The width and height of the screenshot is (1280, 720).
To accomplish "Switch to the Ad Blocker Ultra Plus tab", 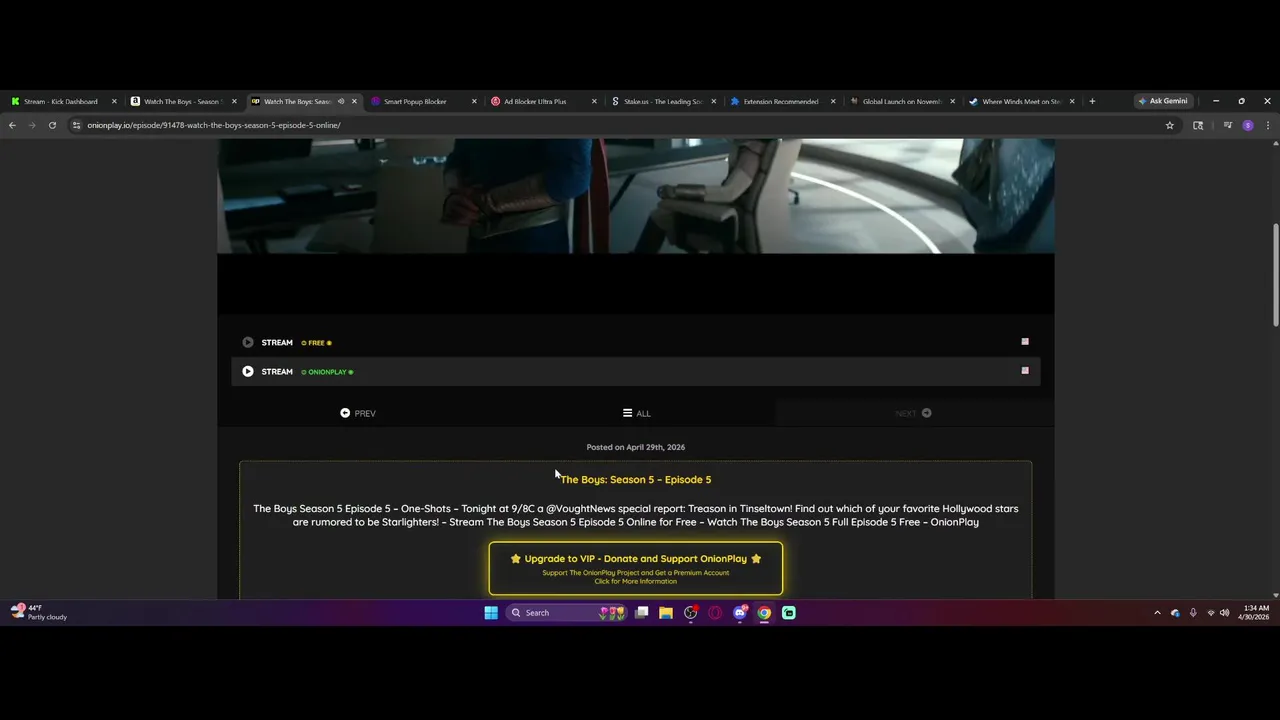I will coord(535,101).
